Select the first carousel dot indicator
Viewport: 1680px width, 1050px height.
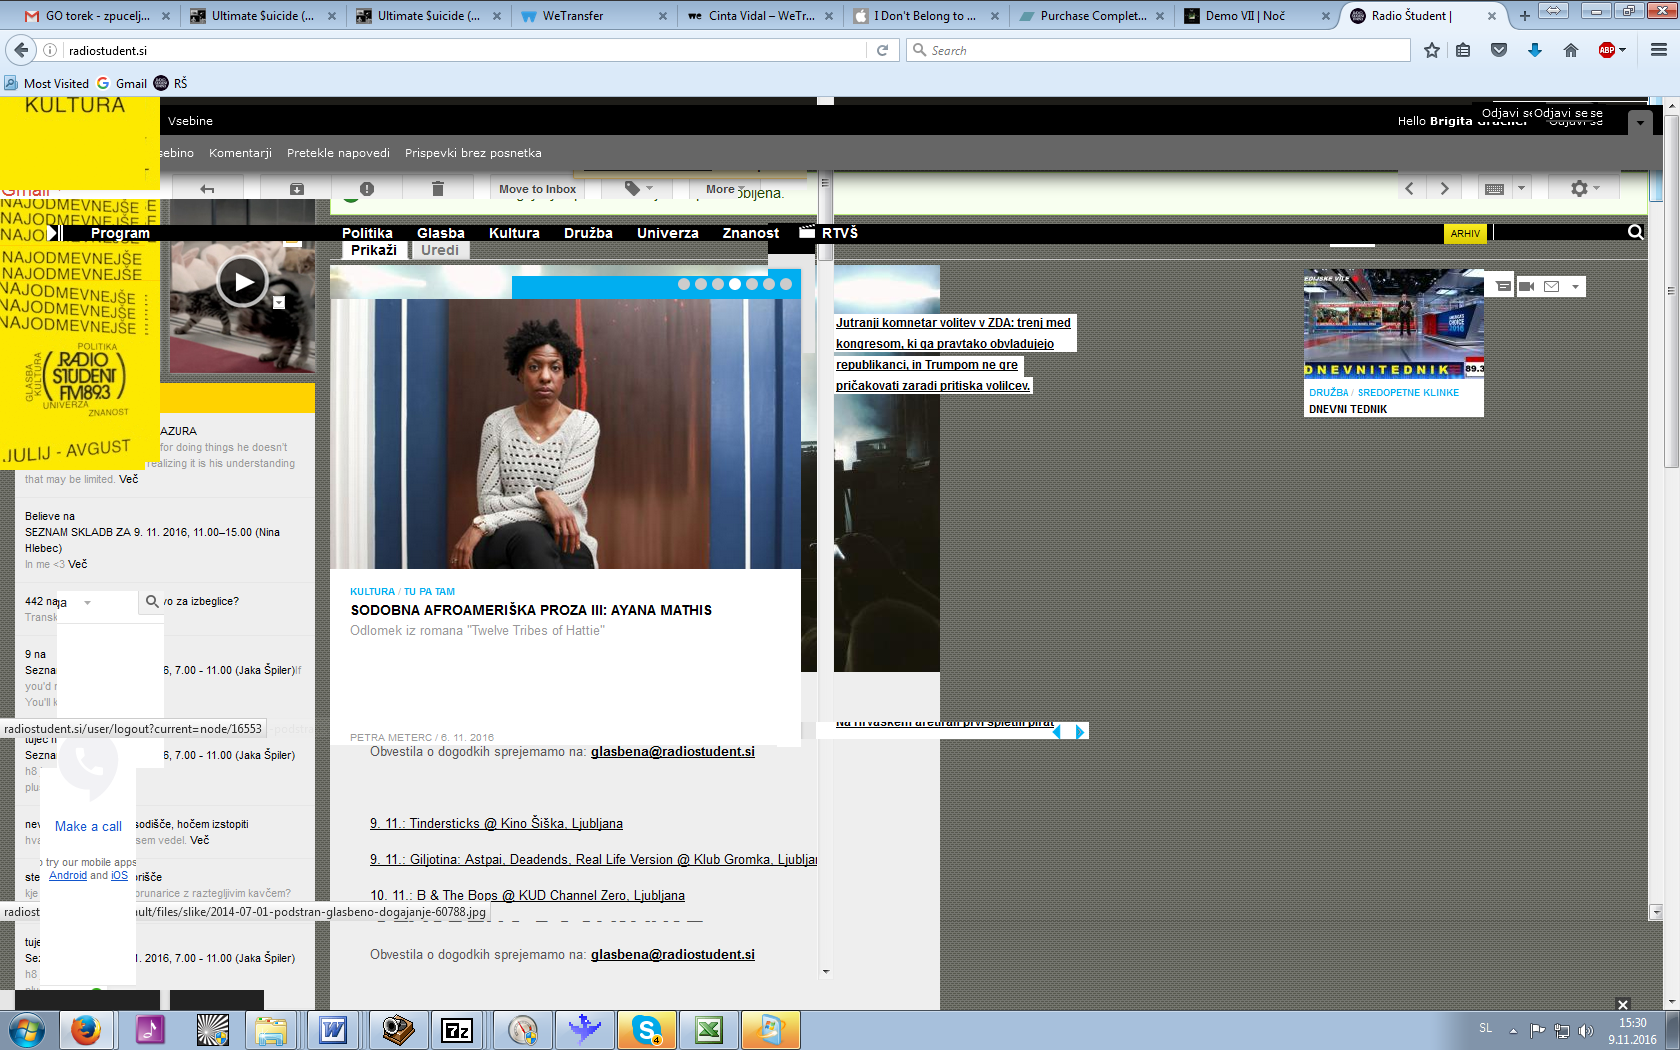pos(684,284)
